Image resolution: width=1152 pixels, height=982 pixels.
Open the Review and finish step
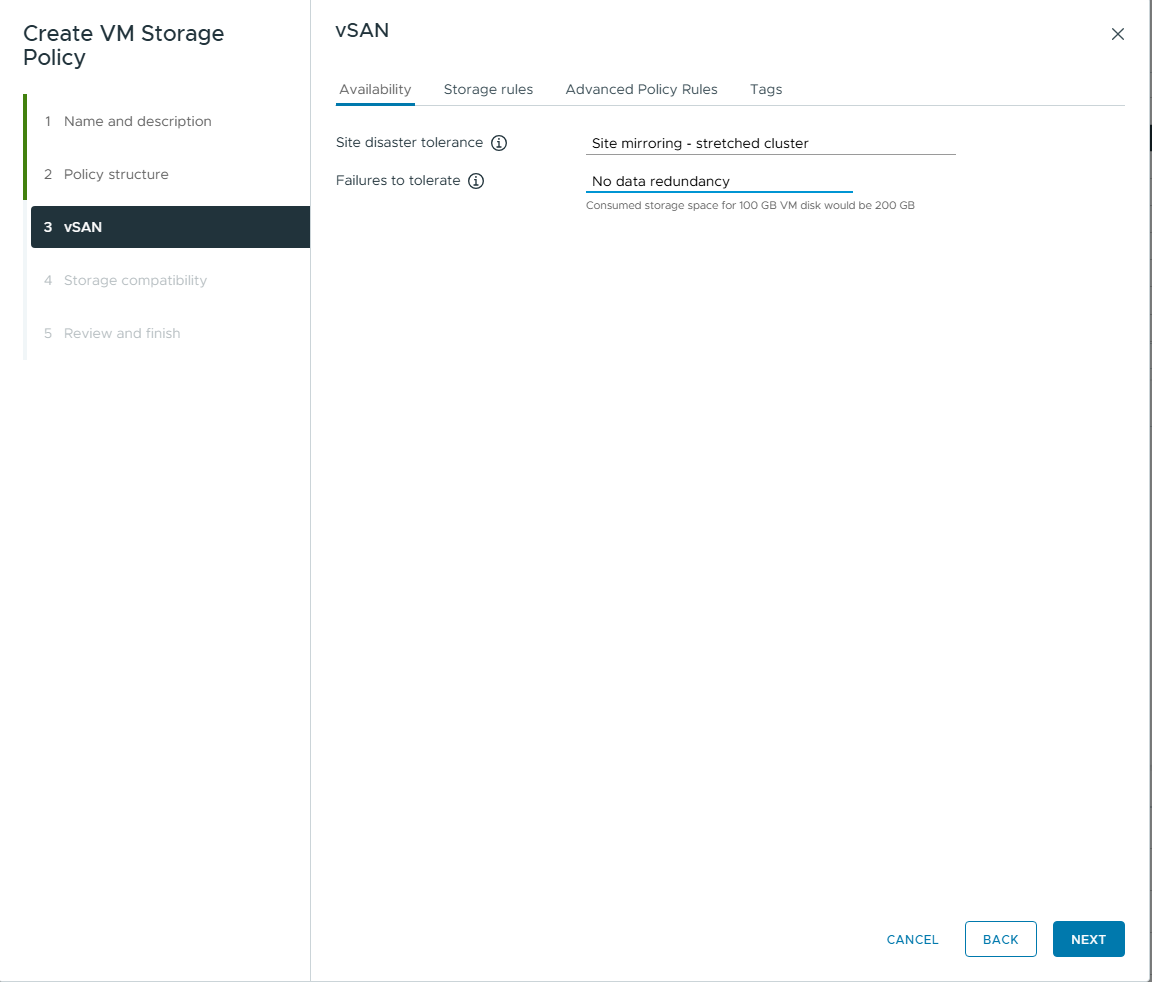122,333
